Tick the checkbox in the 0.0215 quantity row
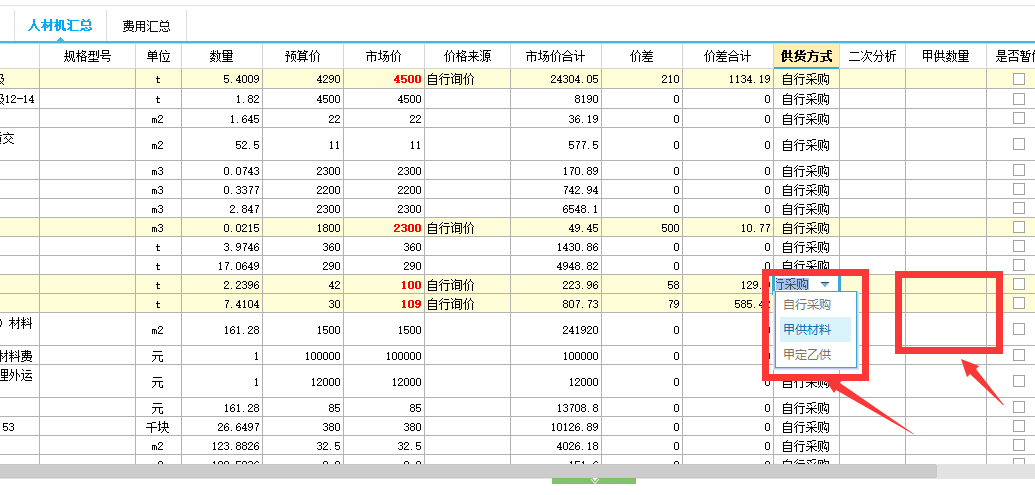Viewport: 1035px width, 495px height. coord(1018,228)
